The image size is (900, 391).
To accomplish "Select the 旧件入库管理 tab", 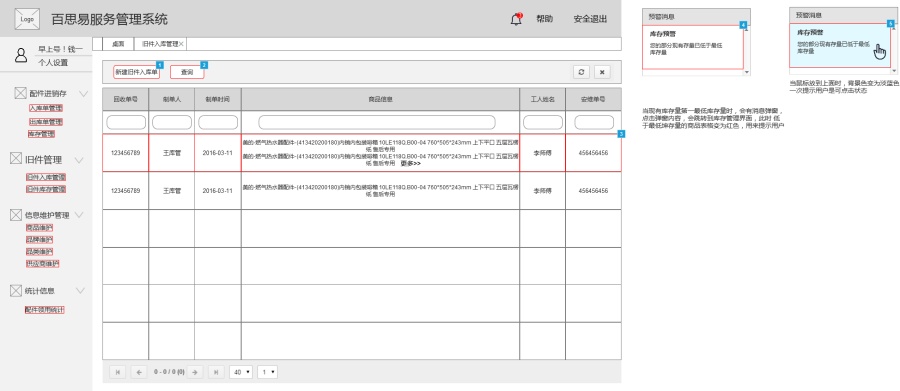I will coord(160,44).
